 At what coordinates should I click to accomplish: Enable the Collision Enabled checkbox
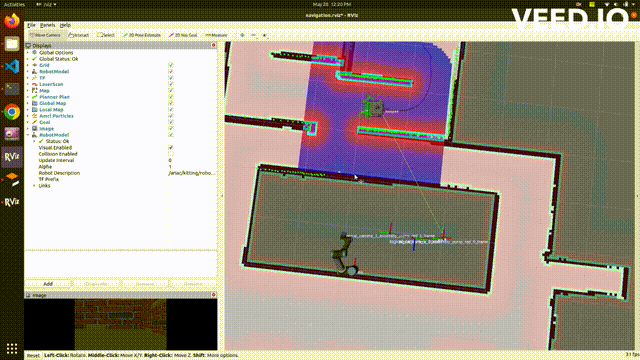[171, 154]
